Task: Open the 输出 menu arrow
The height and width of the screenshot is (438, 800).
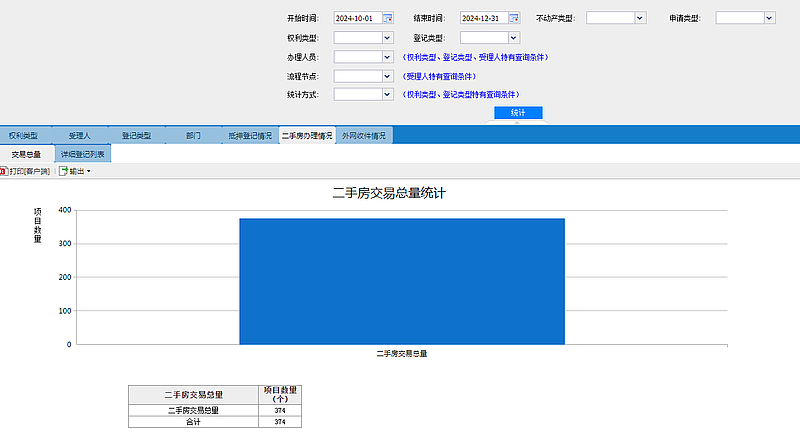Action: 89,172
